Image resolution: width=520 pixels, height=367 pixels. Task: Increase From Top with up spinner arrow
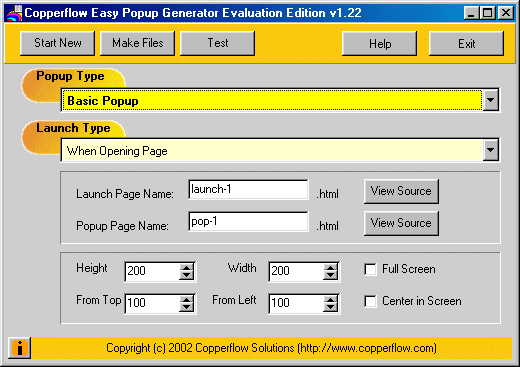(186, 299)
